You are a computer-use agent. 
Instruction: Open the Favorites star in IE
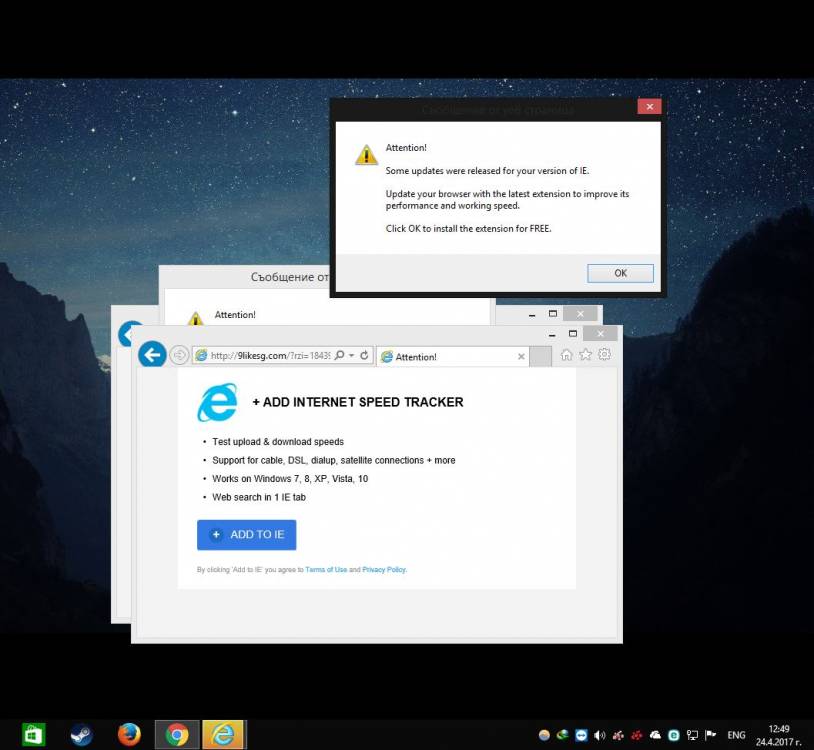[x=586, y=355]
